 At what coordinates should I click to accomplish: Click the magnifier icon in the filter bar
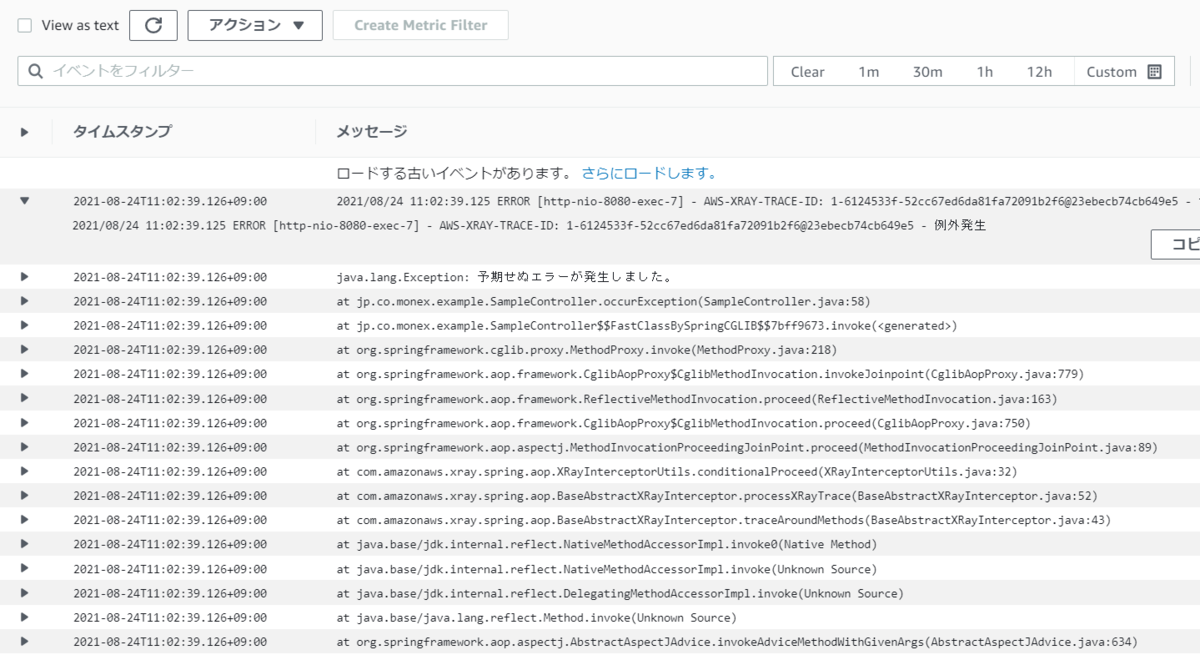pos(35,71)
